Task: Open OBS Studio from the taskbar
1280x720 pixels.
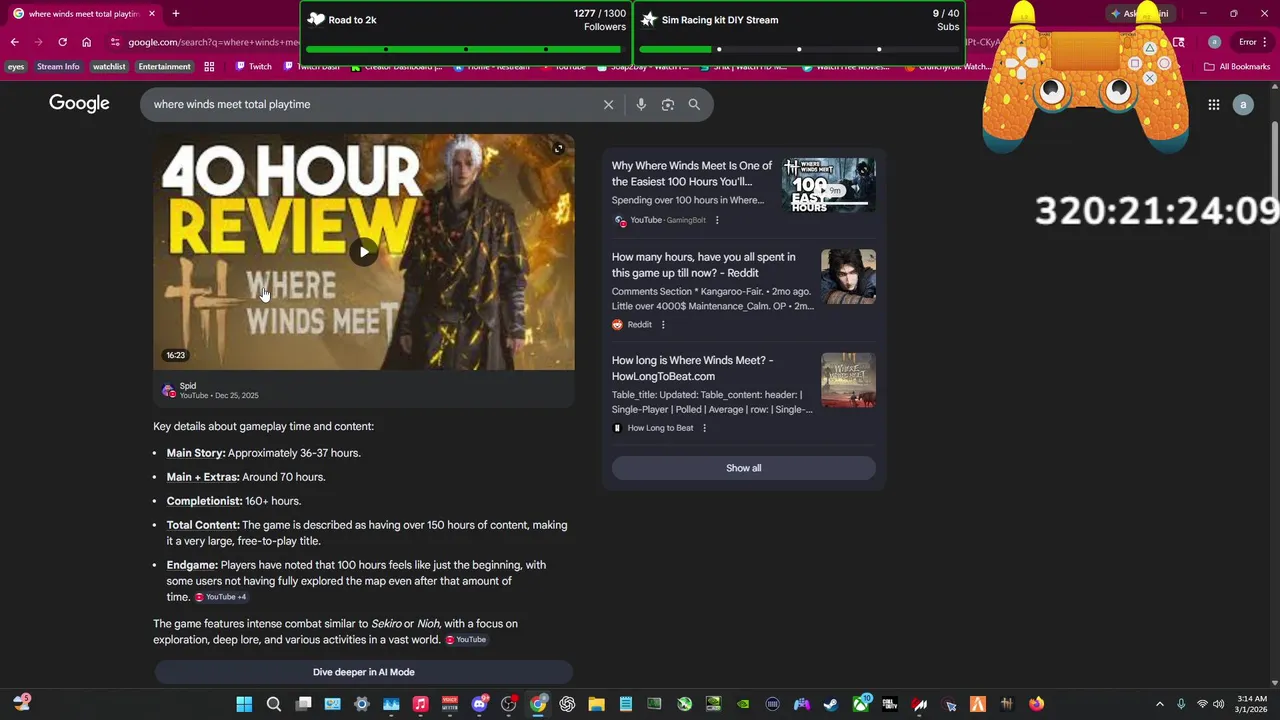Action: [x=509, y=704]
